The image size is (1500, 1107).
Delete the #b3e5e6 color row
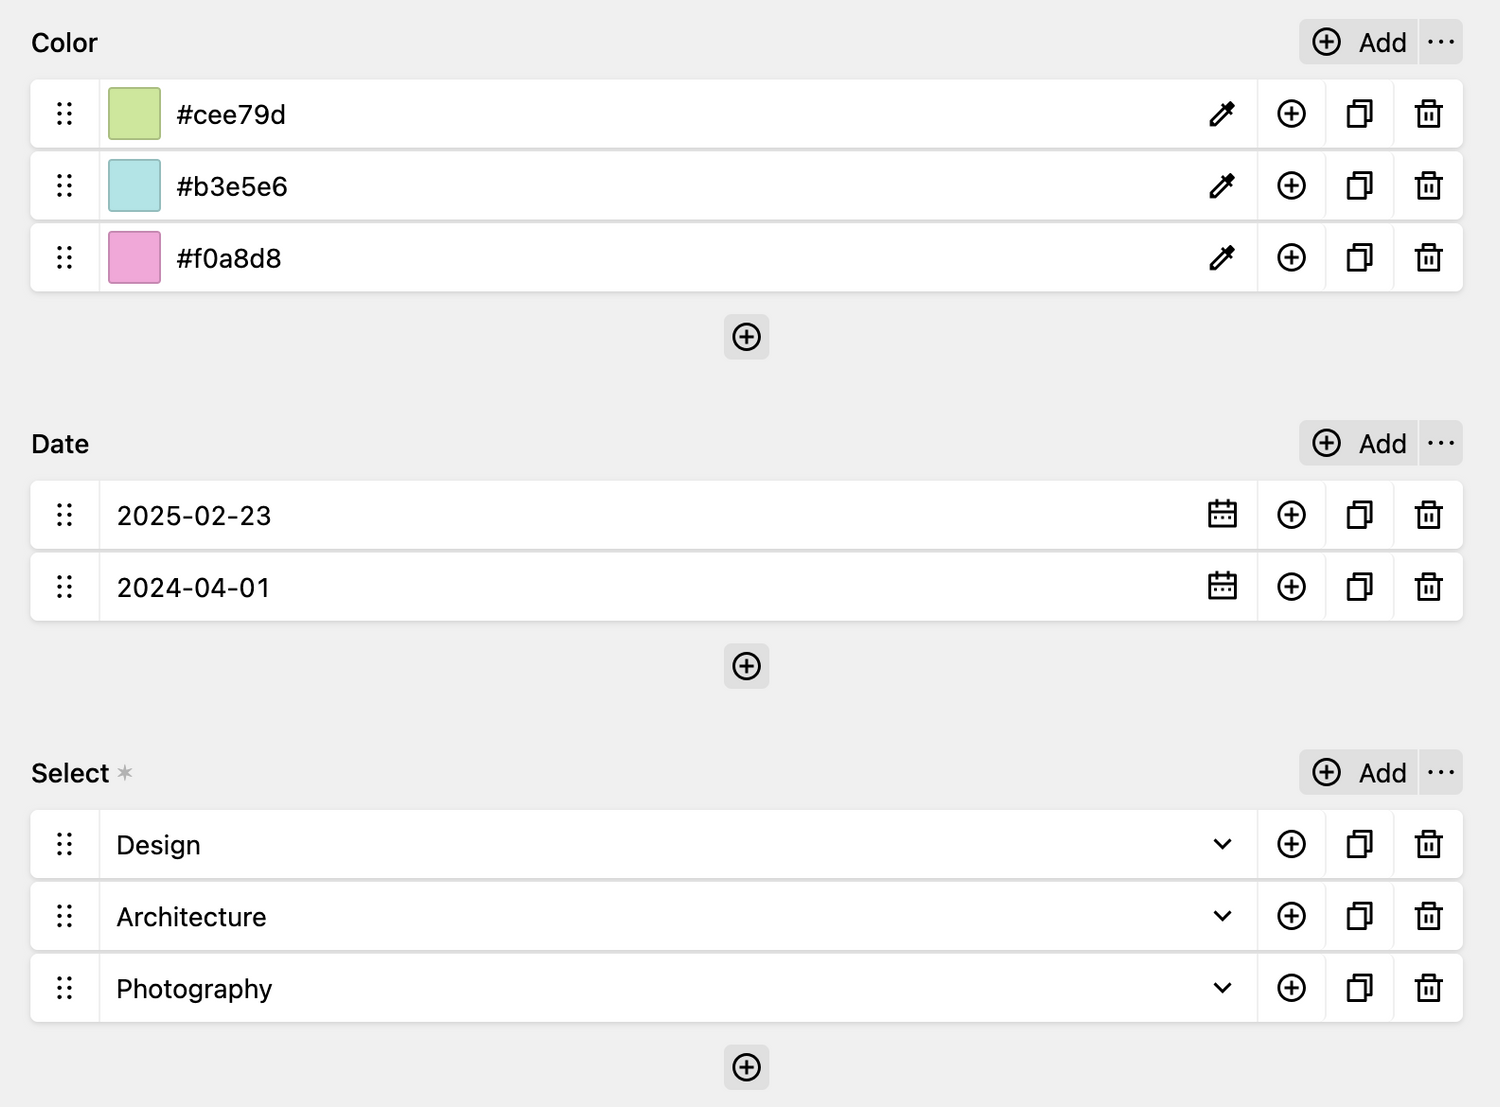click(x=1428, y=186)
